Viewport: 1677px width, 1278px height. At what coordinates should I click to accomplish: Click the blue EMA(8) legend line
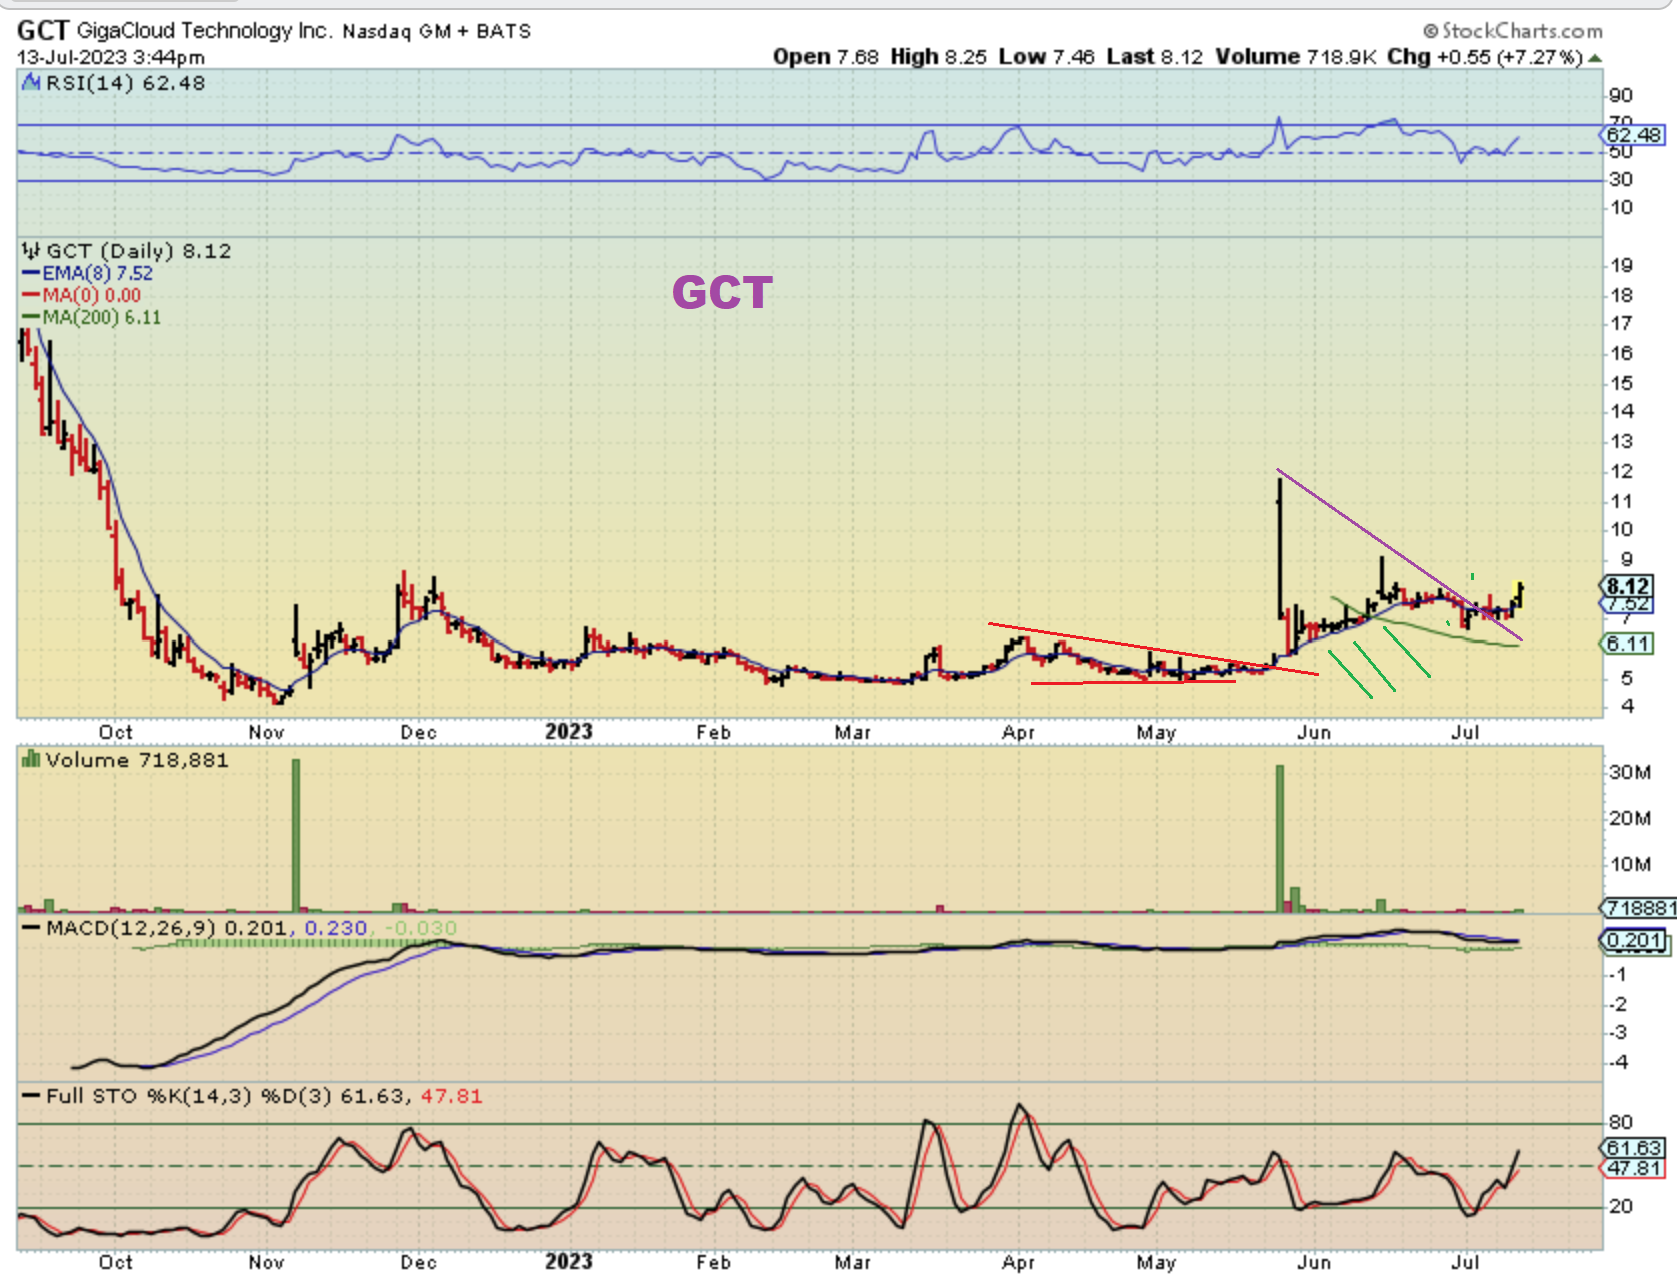(x=31, y=273)
